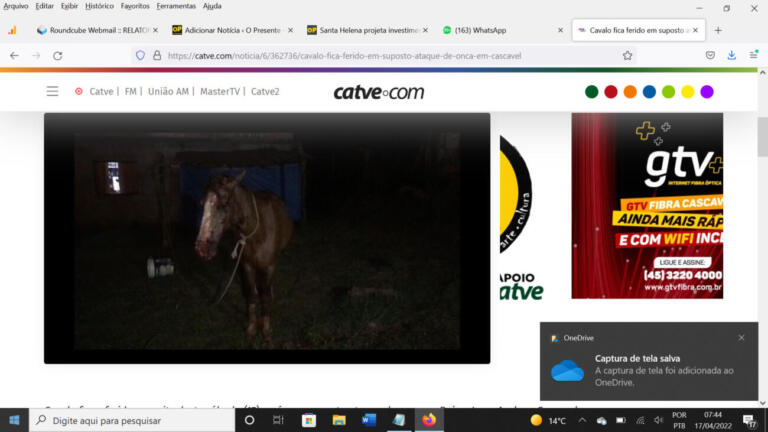Open the Firefox application menu
Viewport: 768px width, 432px height.
pyautogui.click(x=754, y=55)
